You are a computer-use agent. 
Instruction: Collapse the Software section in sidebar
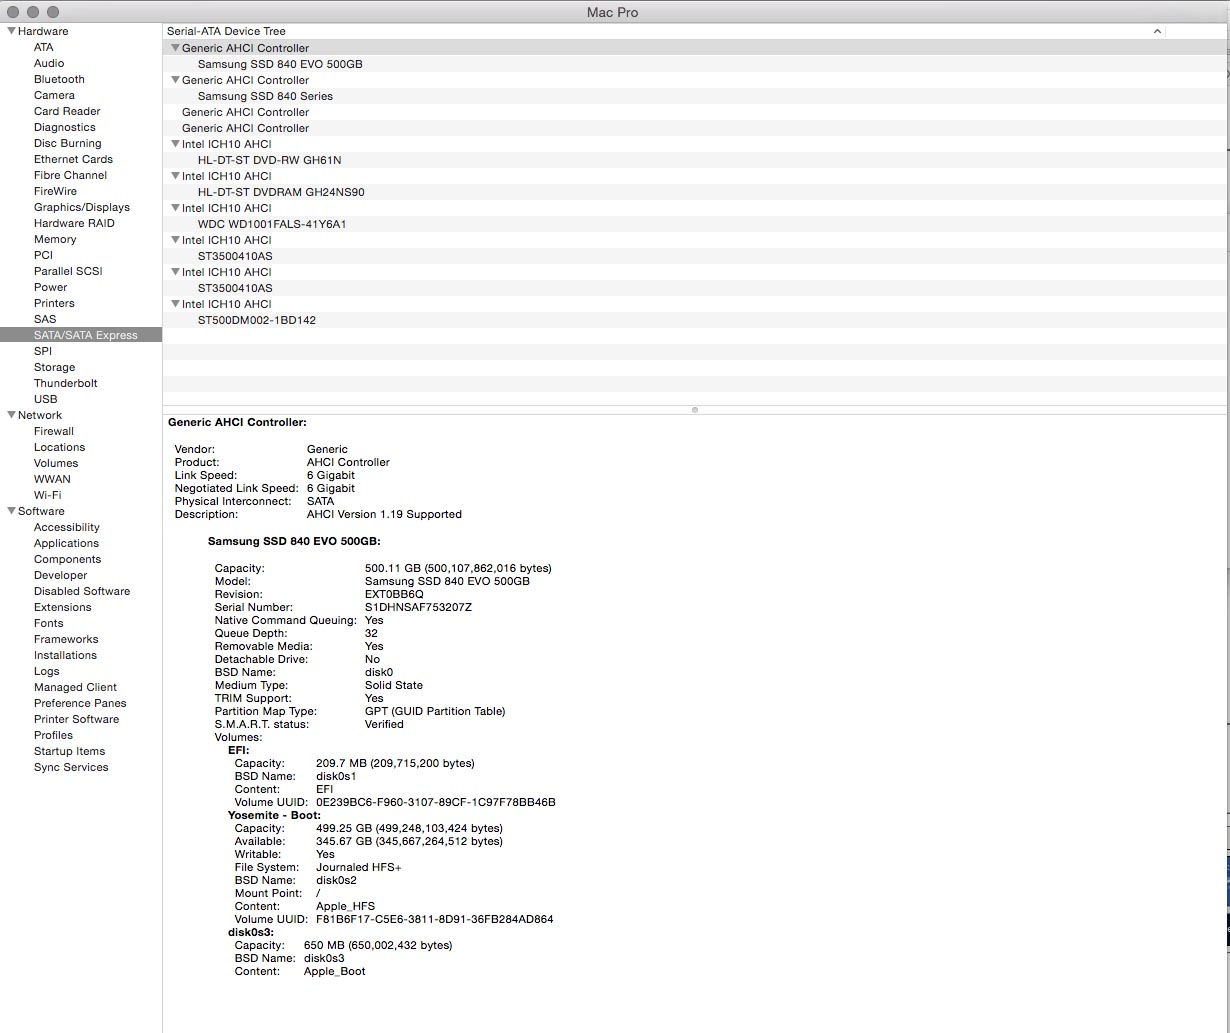click(12, 511)
